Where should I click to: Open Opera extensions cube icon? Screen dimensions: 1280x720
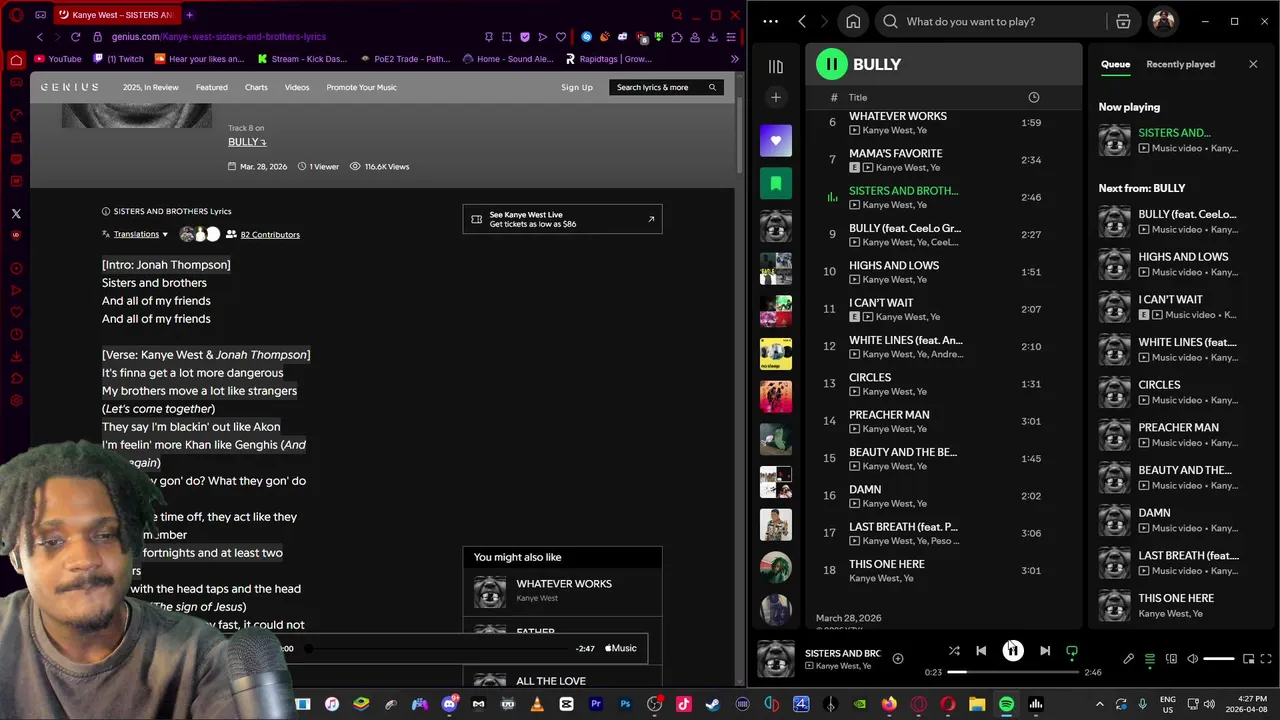(x=677, y=37)
